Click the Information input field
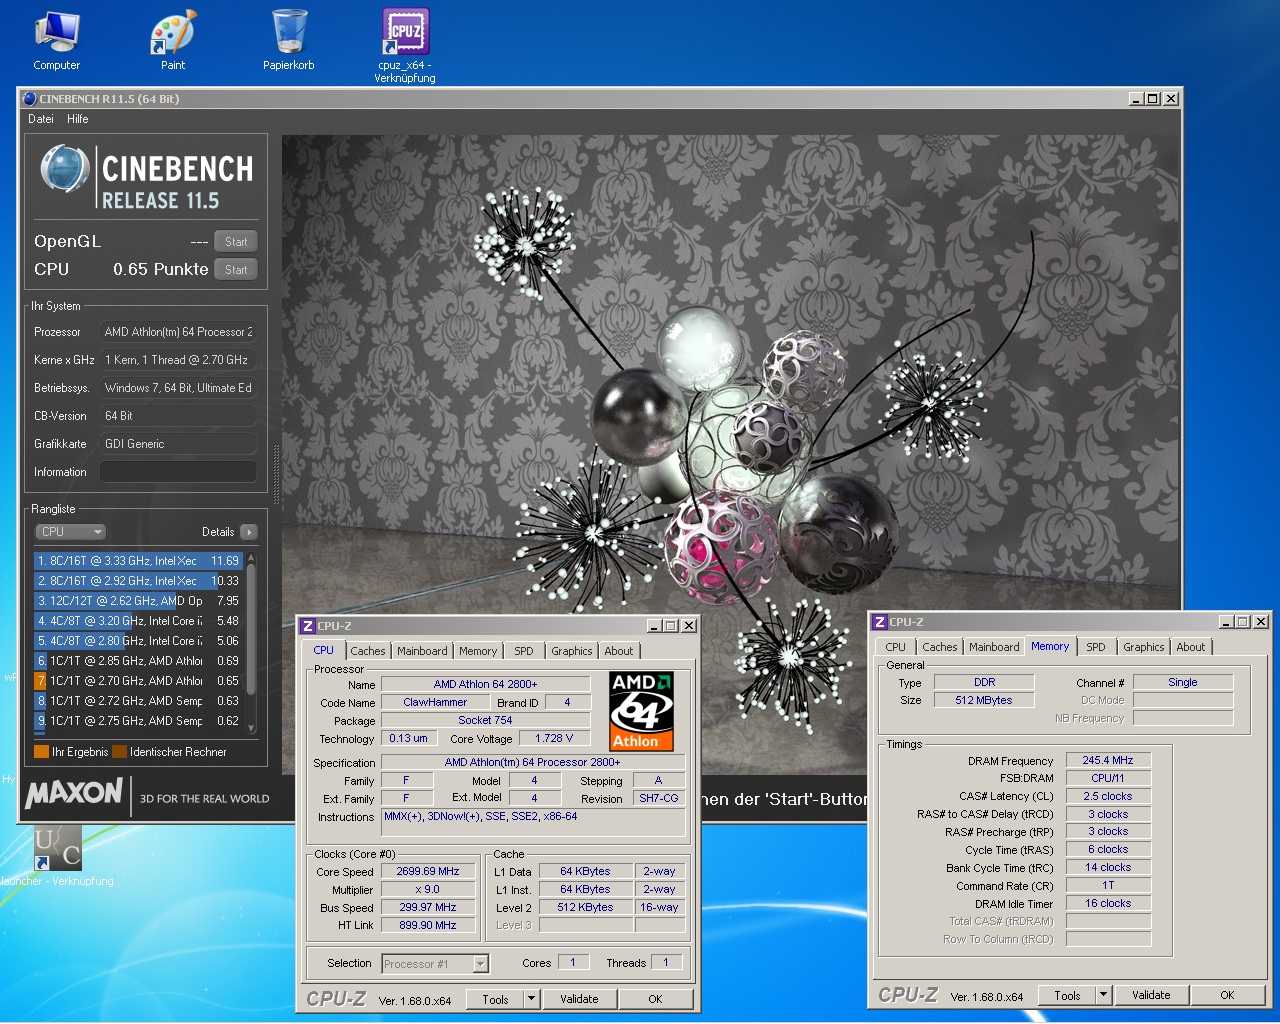 click(x=178, y=472)
